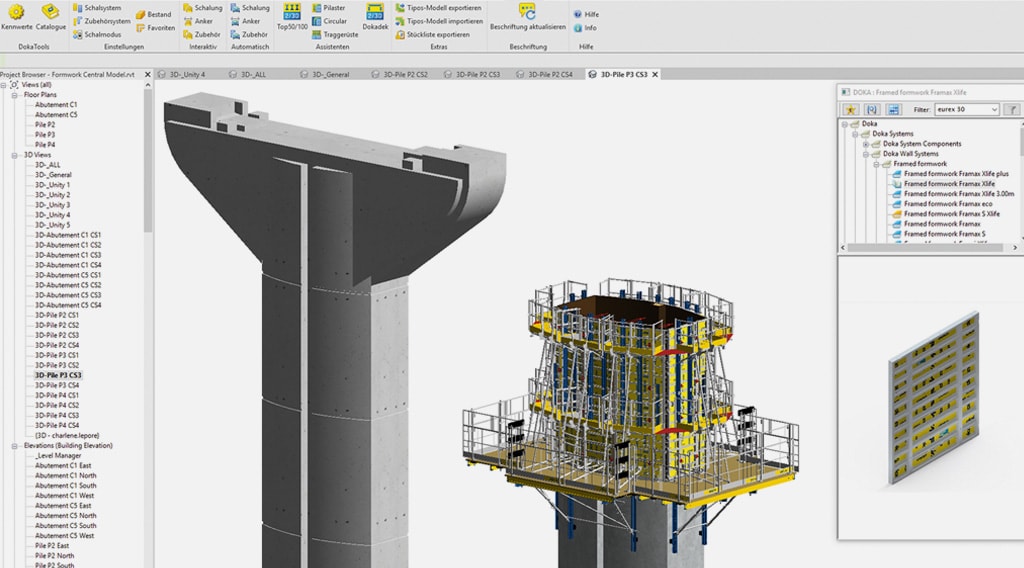Image resolution: width=1024 pixels, height=568 pixels.
Task: Switch to the 3D-Pile P2 CS4 tab
Action: [x=549, y=74]
